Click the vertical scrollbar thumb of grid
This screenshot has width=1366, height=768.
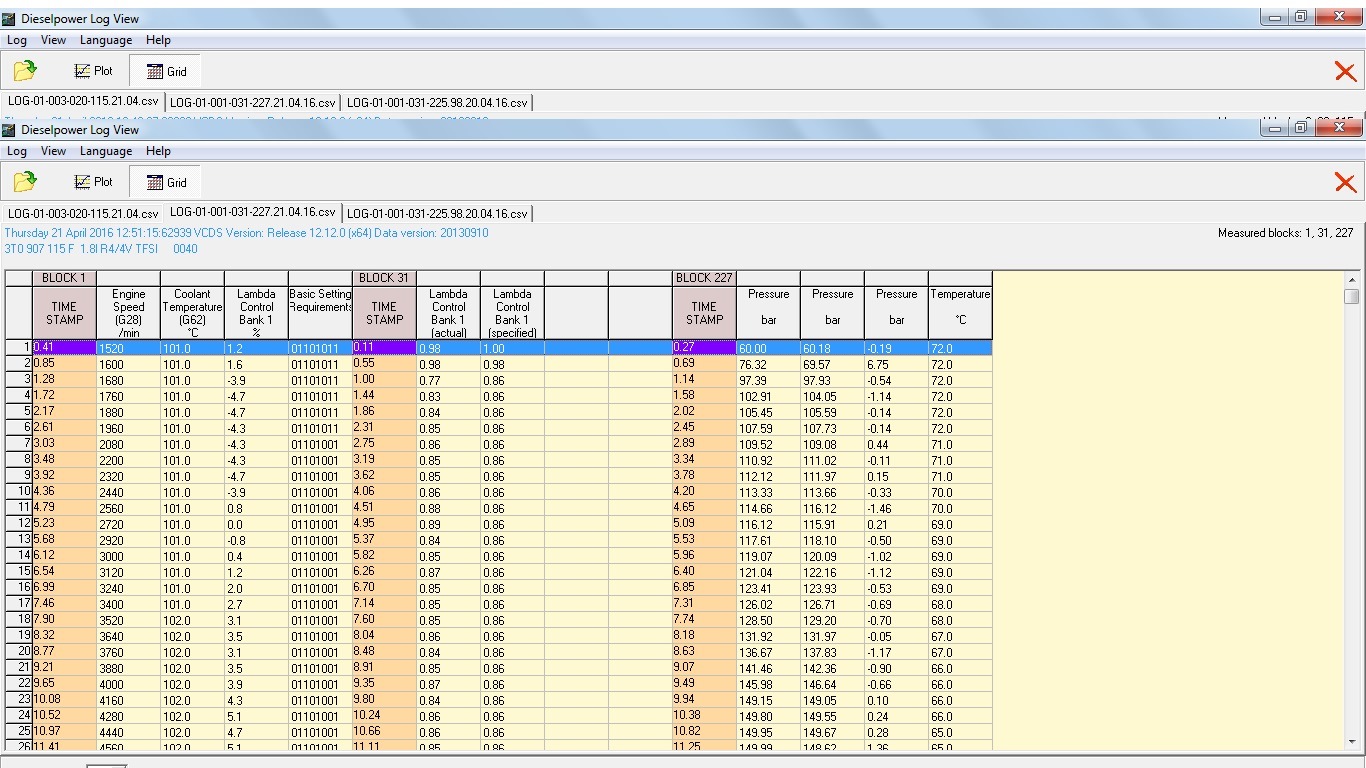click(1352, 297)
